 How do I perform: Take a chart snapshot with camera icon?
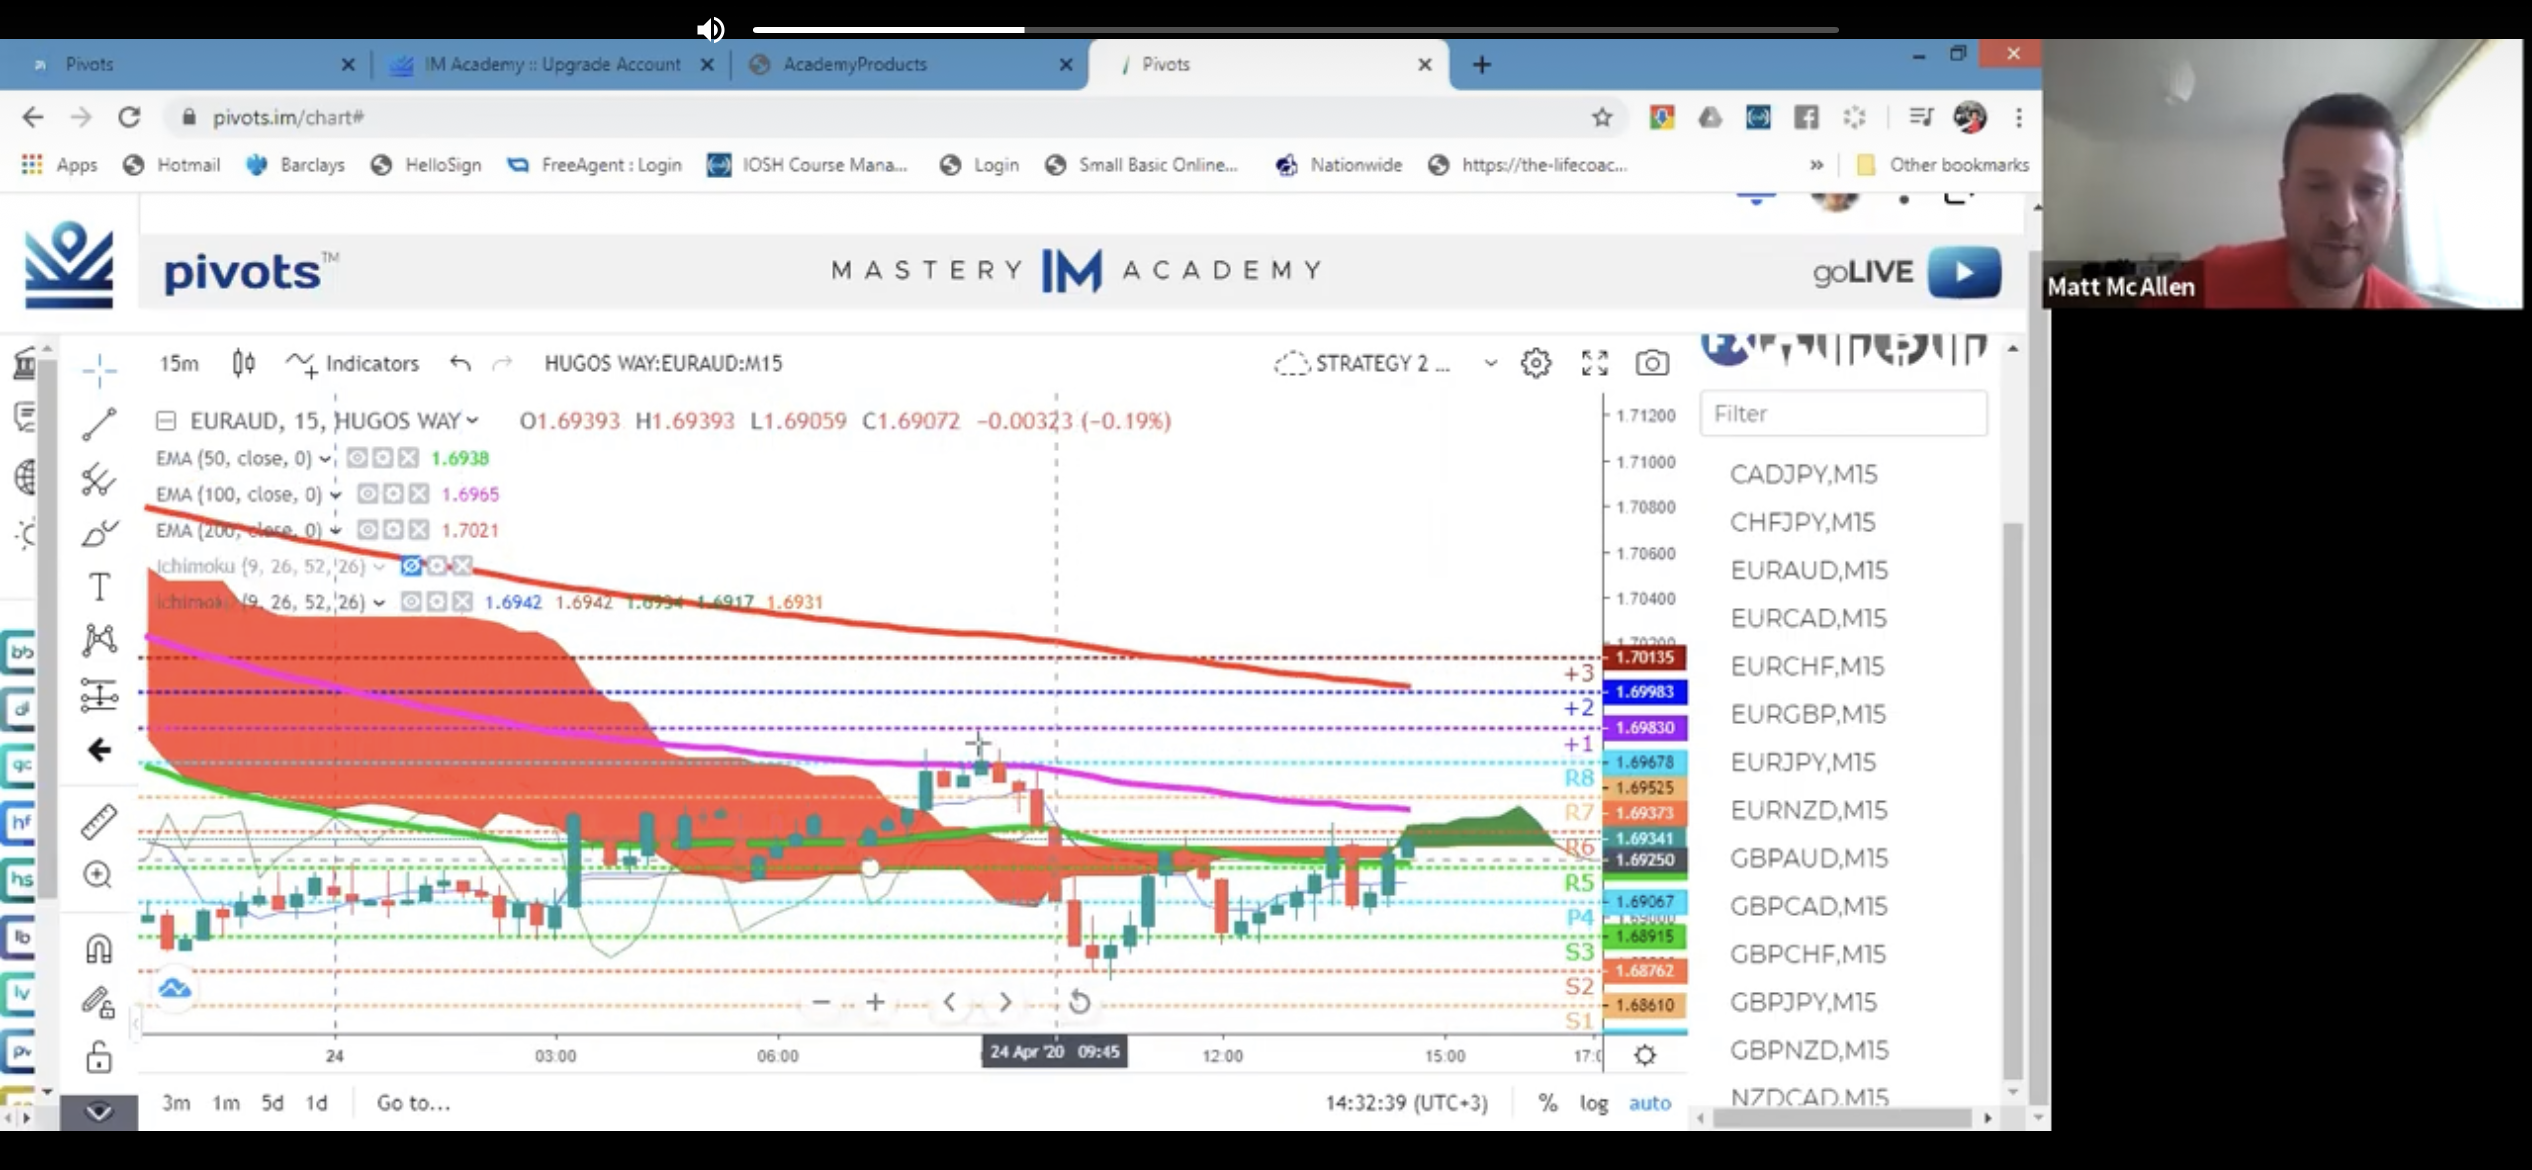[x=1652, y=363]
